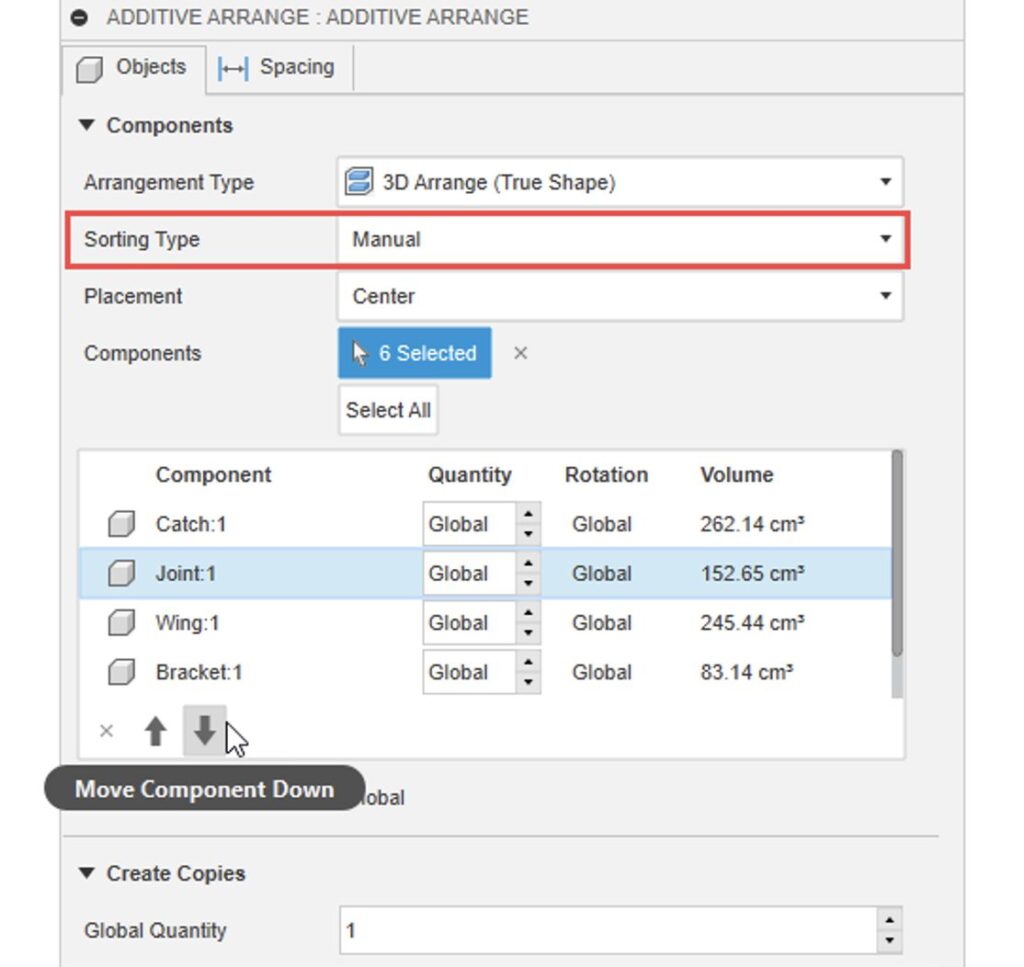This screenshot has height=967, width=1024.
Task: Click the Wing:1 component body icon
Action: 121,623
